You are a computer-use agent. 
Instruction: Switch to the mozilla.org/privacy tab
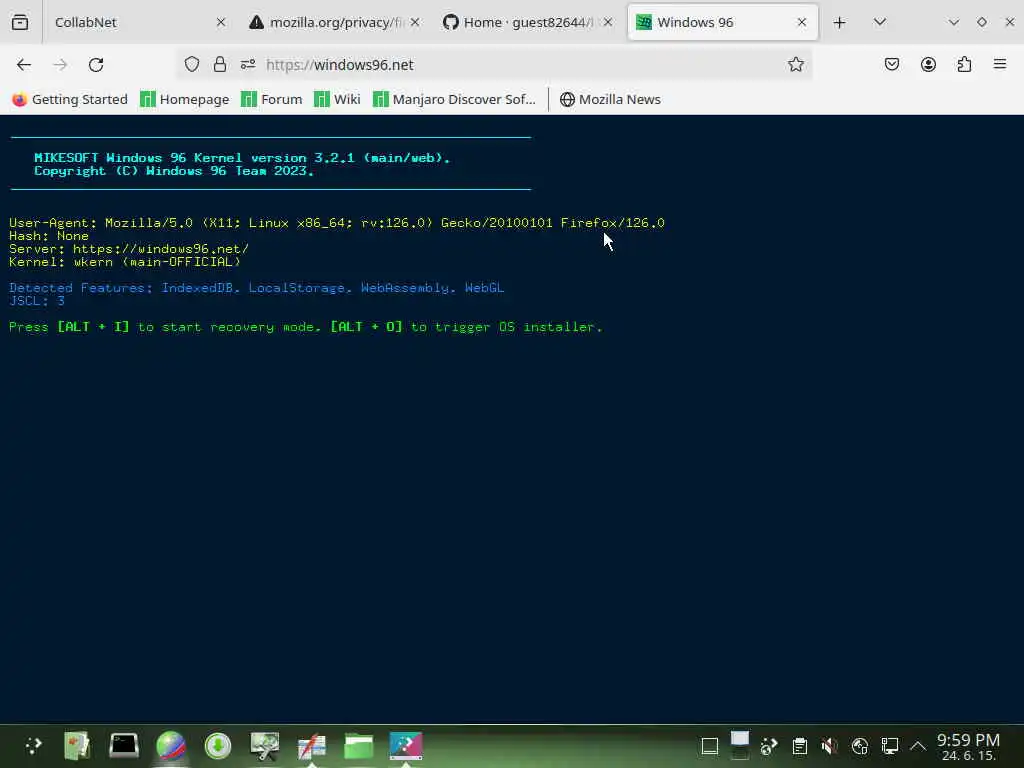pos(333,22)
